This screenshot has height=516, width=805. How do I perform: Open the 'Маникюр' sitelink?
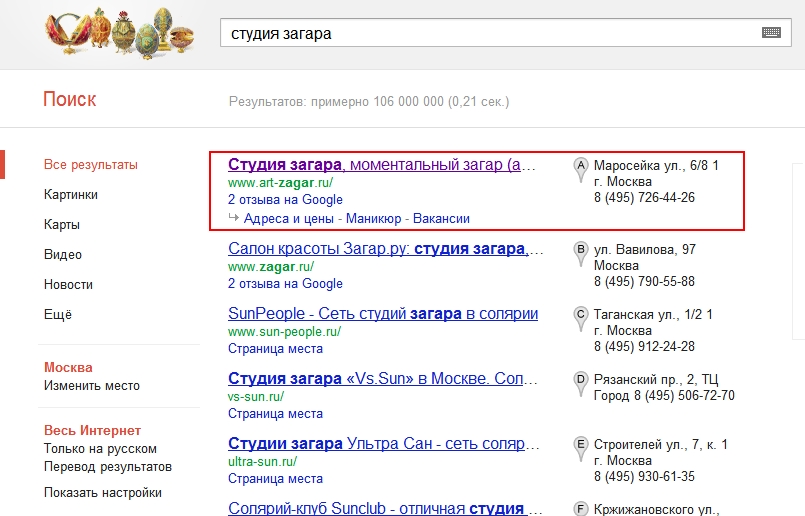(374, 219)
